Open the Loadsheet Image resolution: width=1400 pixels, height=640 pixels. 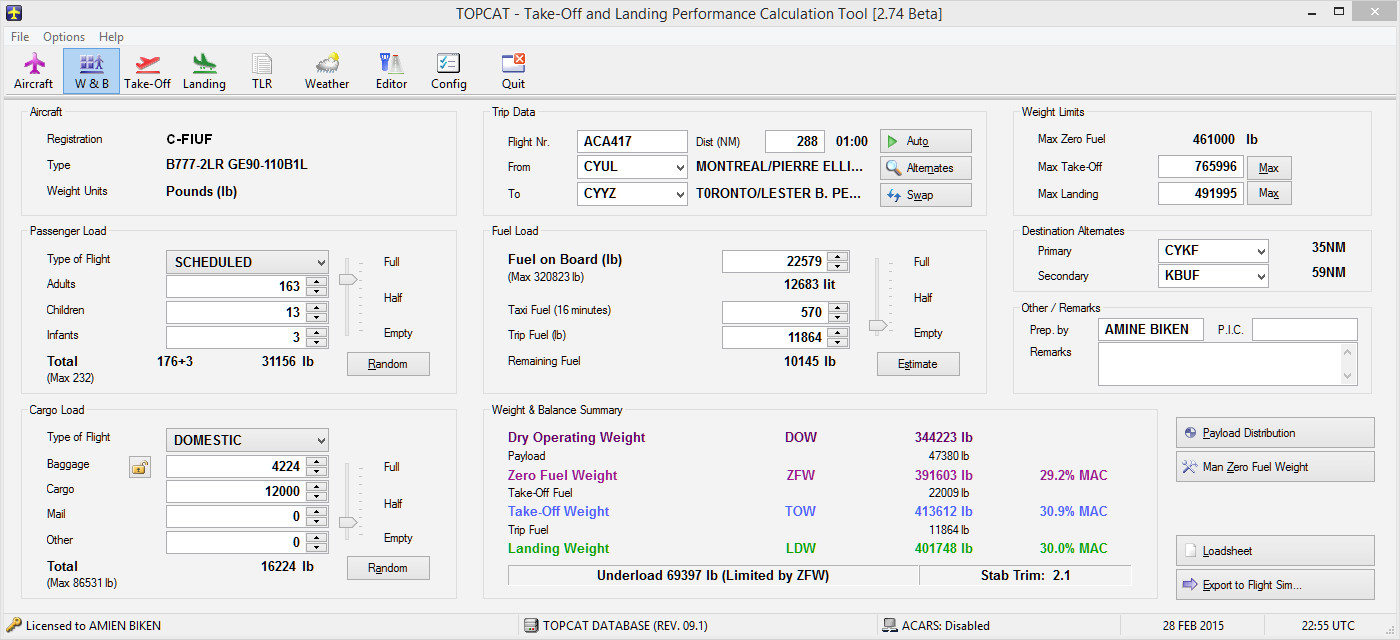1275,551
